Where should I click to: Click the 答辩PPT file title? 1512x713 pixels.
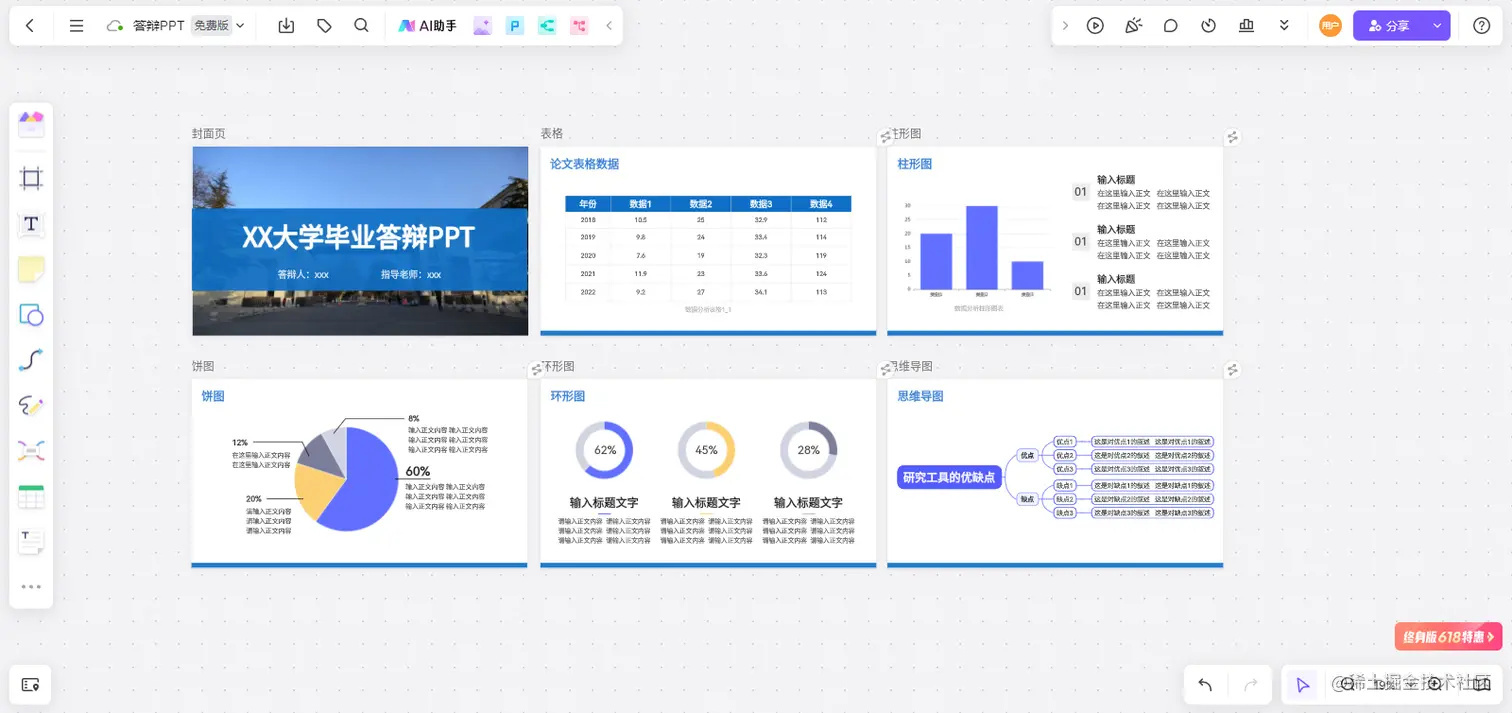click(x=158, y=26)
